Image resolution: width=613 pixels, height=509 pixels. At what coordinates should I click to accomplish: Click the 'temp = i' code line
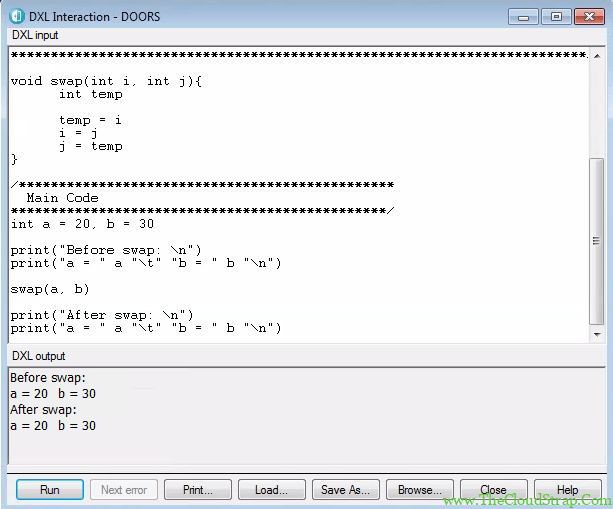90,120
